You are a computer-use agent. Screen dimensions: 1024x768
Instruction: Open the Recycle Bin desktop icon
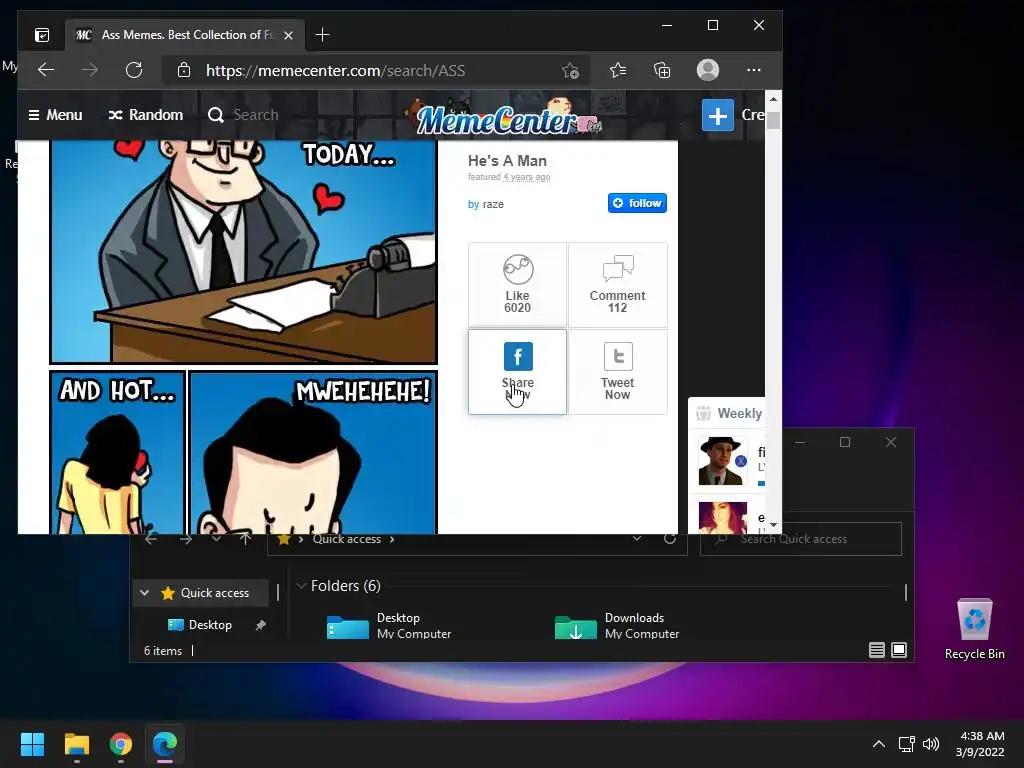point(974,629)
